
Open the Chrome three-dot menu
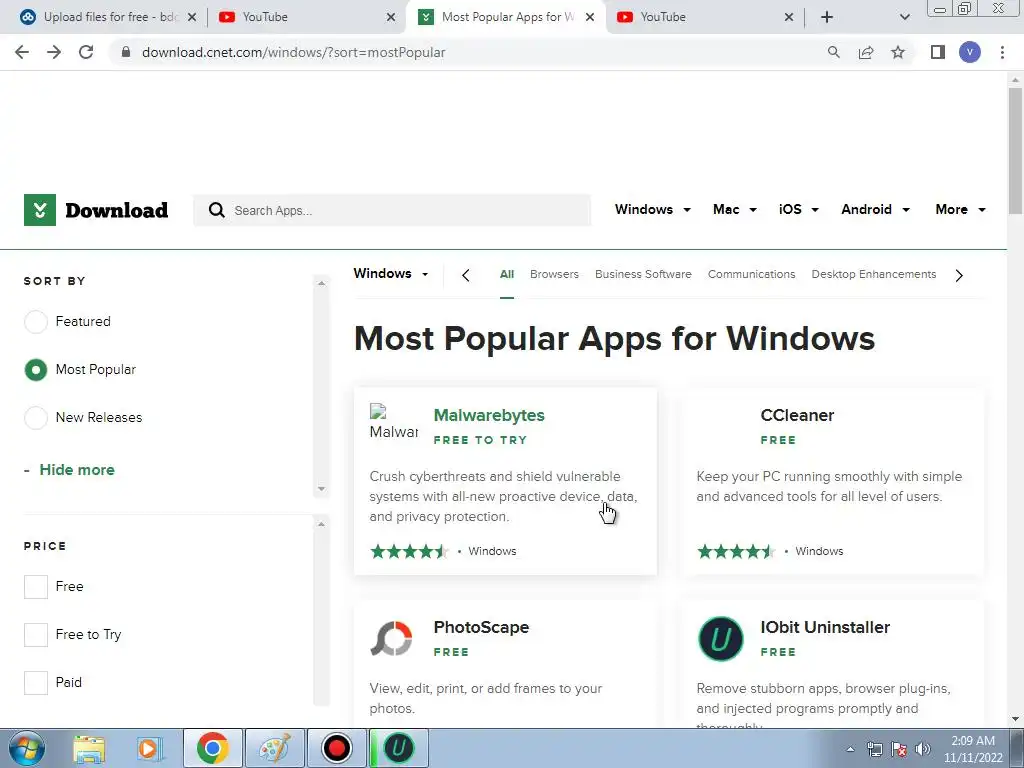coord(1002,52)
